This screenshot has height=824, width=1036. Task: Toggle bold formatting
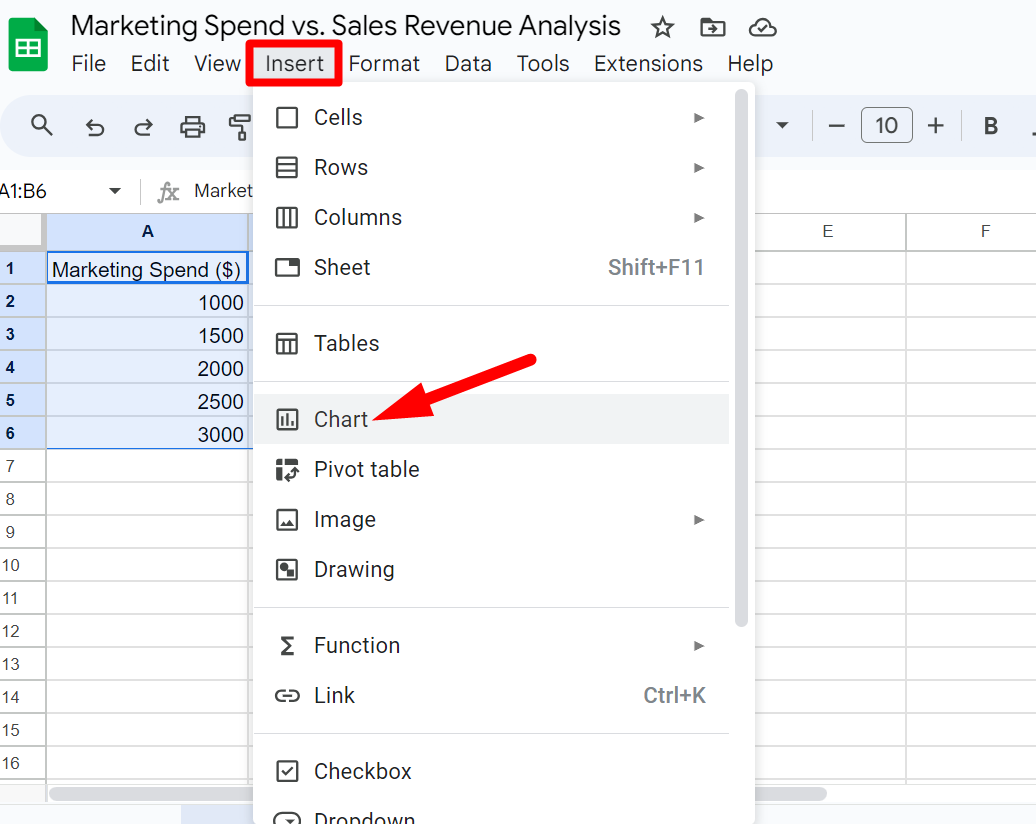(991, 126)
